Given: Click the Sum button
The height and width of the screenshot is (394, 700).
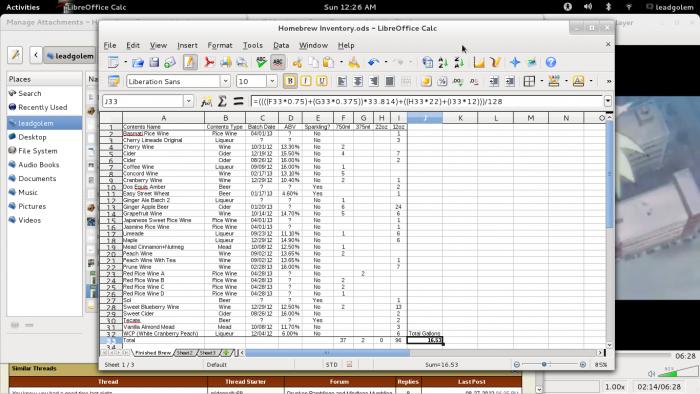Looking at the screenshot, I should 222,102.
